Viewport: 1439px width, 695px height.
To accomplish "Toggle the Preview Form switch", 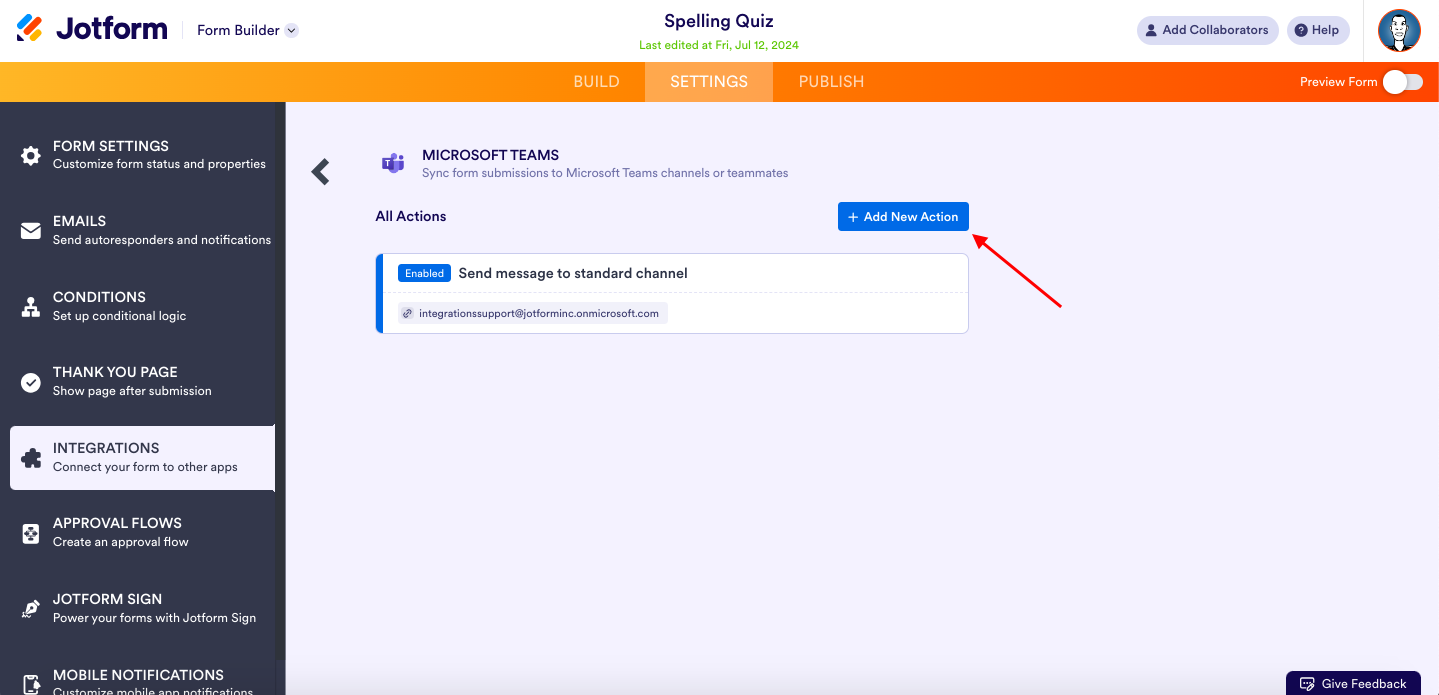I will pos(1403,82).
